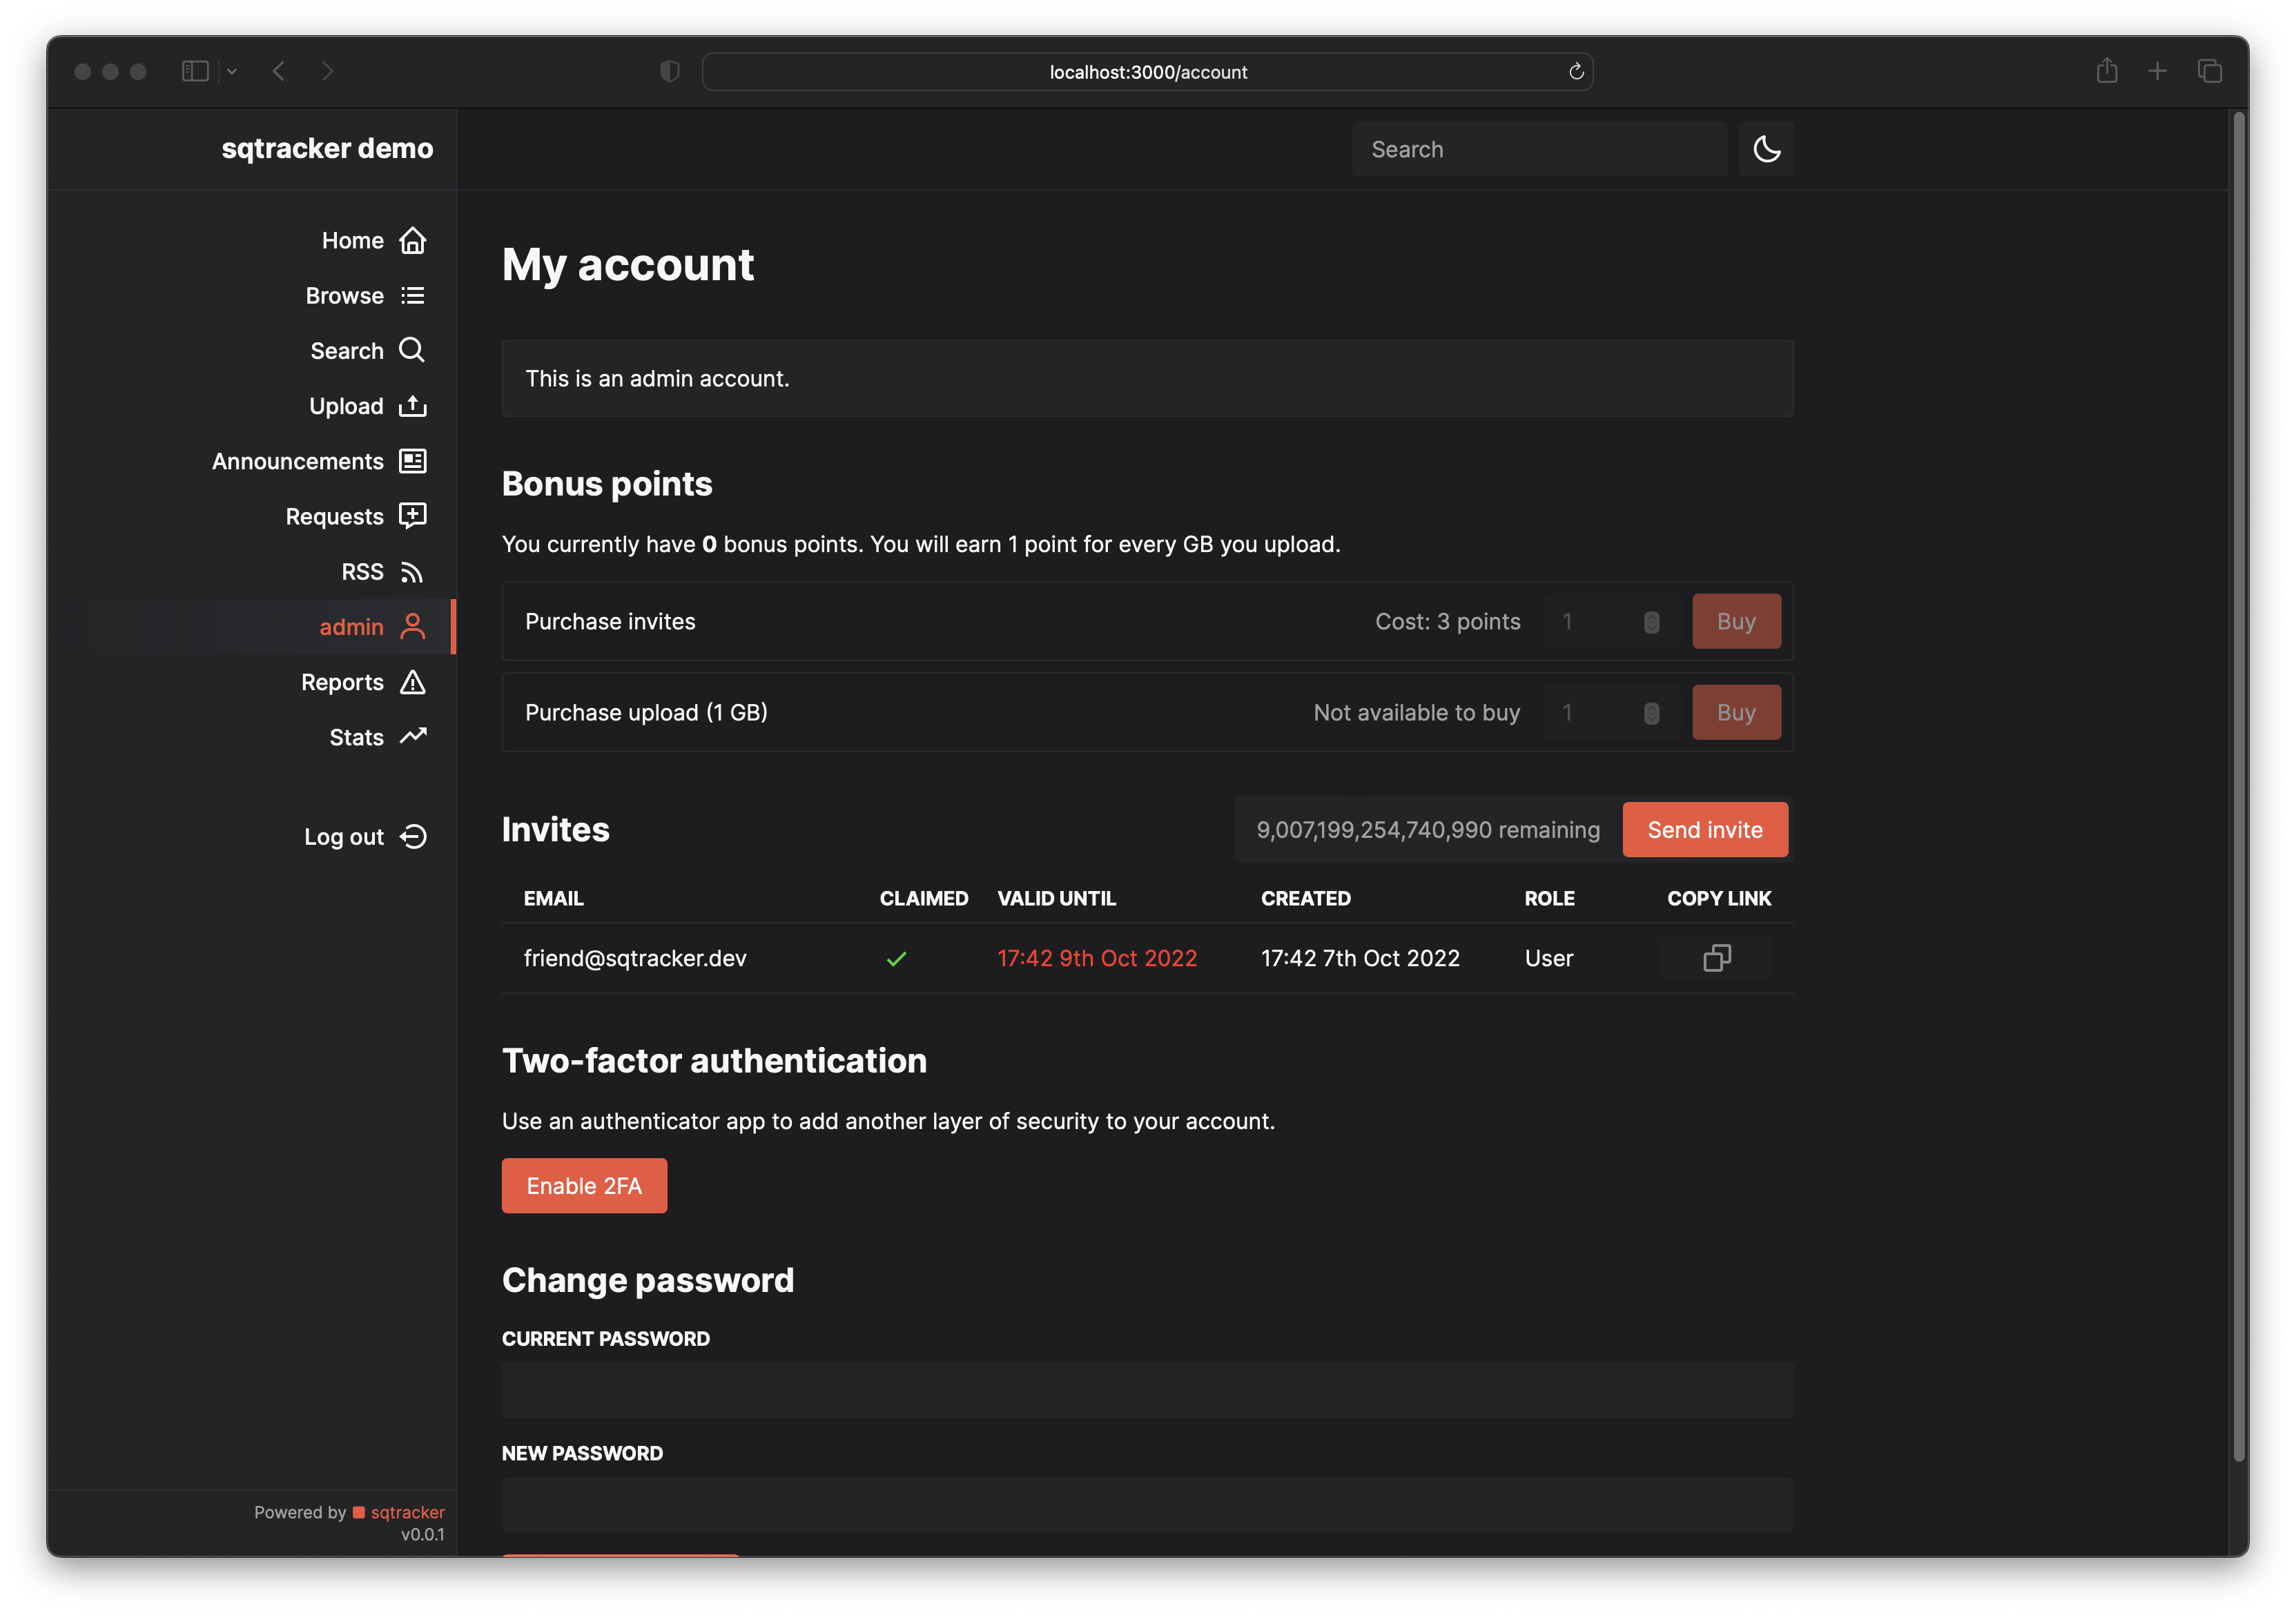
Task: Open Announcements newspaper icon
Action: [x=412, y=461]
